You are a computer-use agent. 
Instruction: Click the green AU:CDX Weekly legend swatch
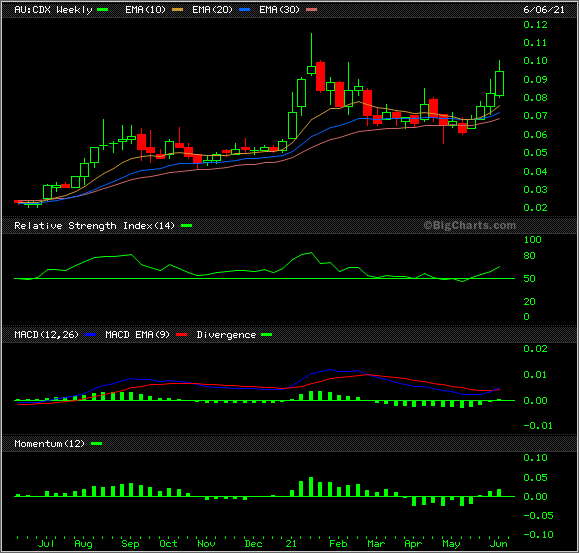click(x=103, y=10)
